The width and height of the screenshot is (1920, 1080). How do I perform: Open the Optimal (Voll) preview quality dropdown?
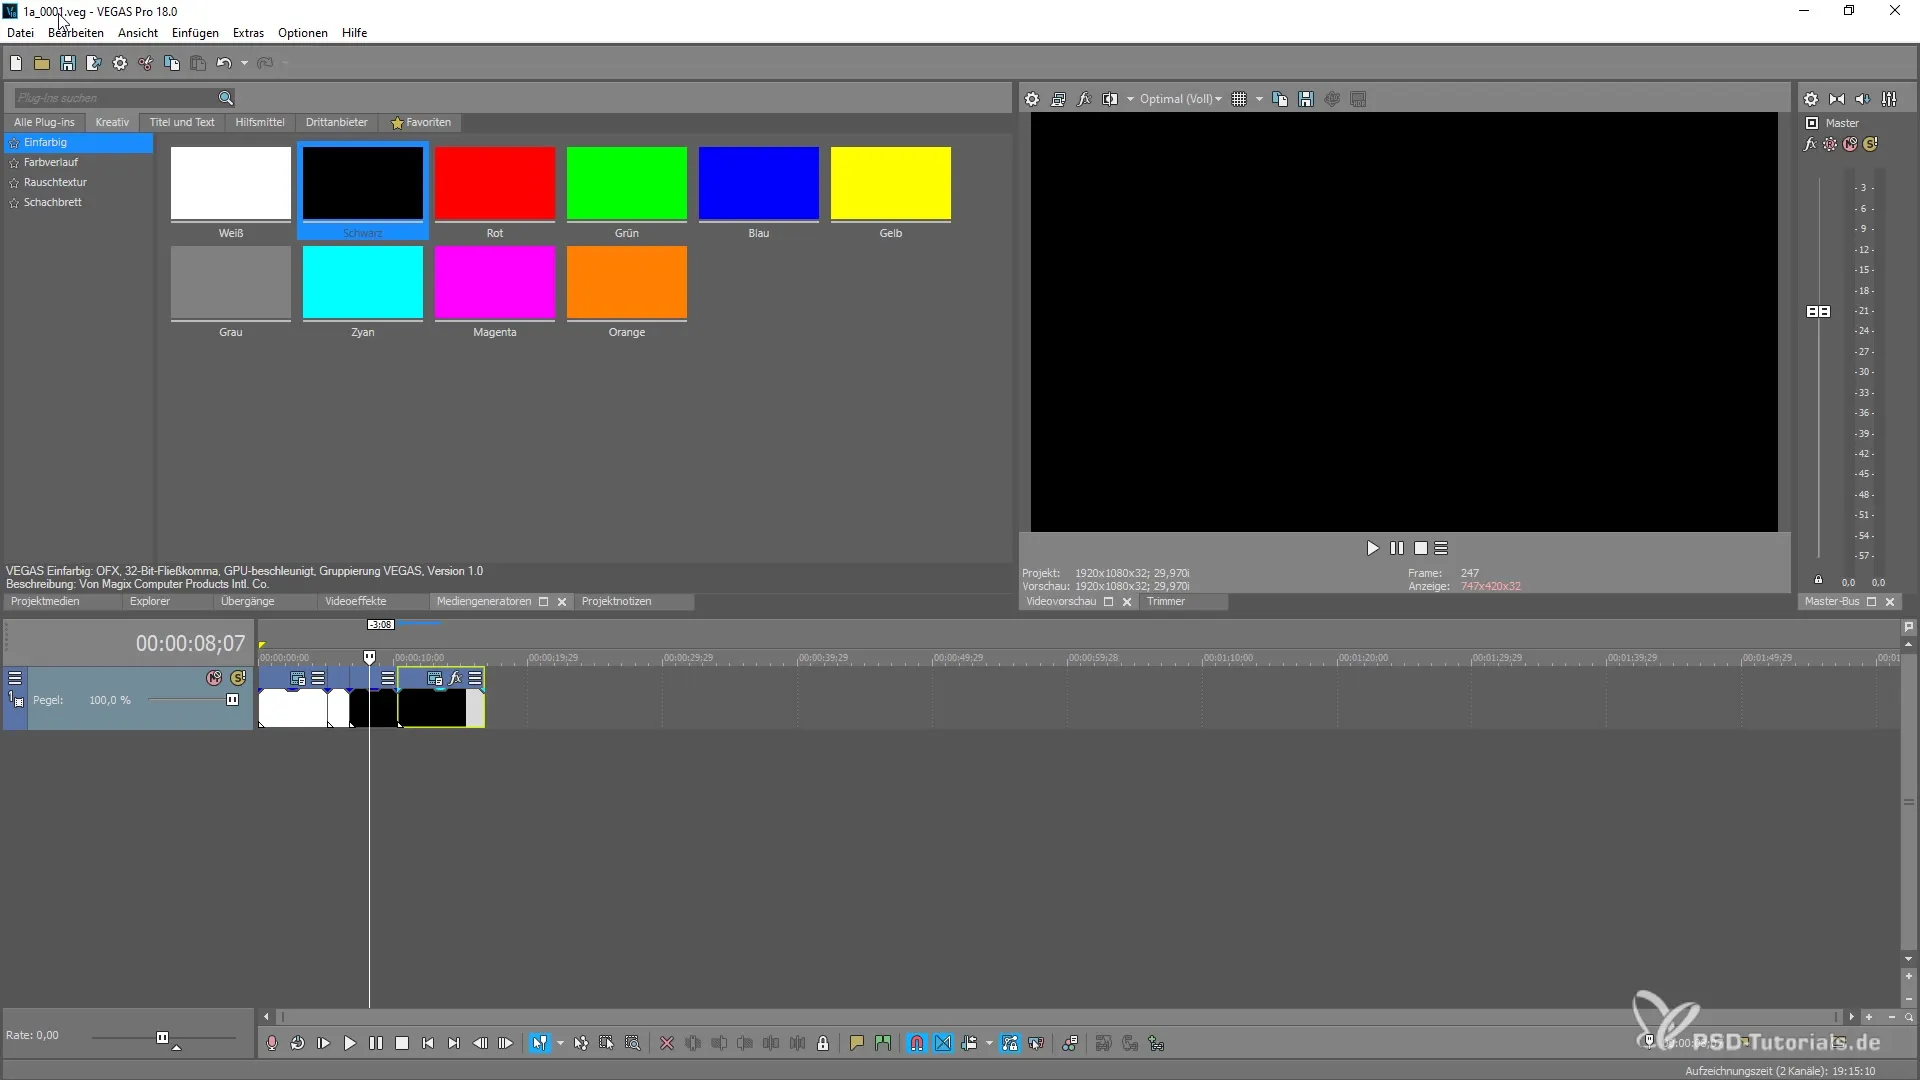click(1181, 99)
